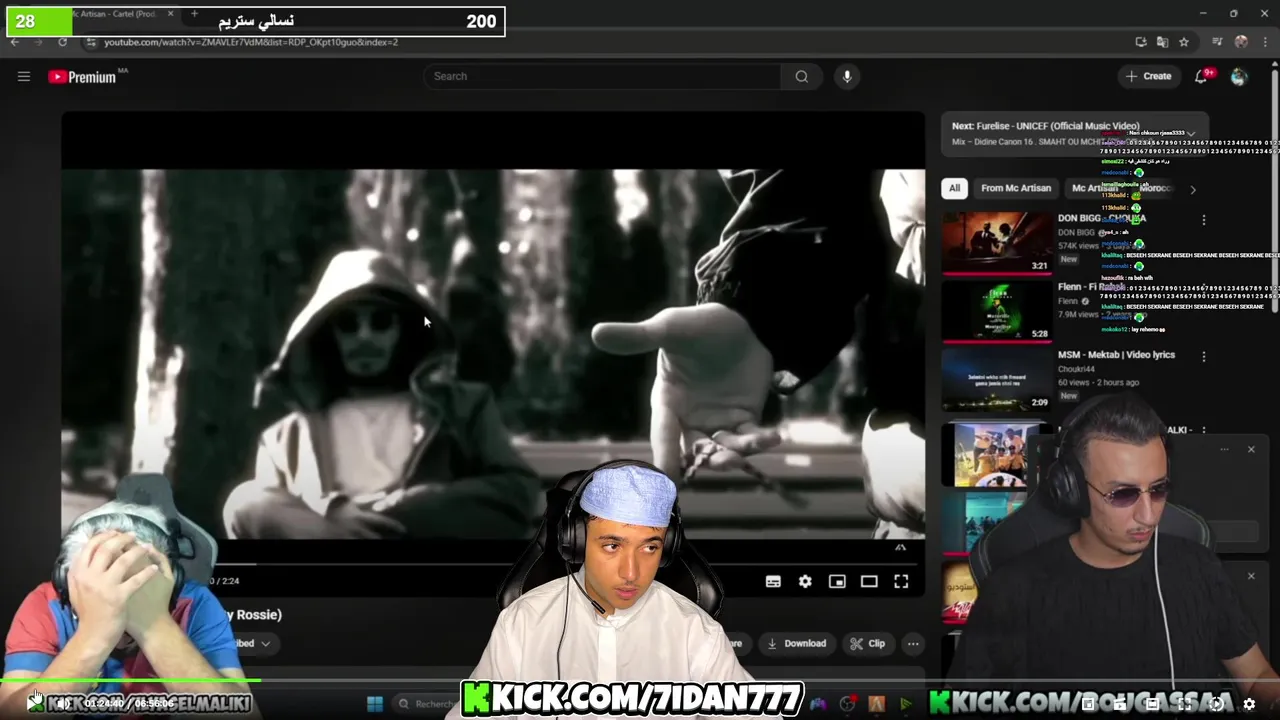Open the Flenn - Fi Rabek title
Image resolution: width=1280 pixels, height=720 pixels.
[1092, 286]
